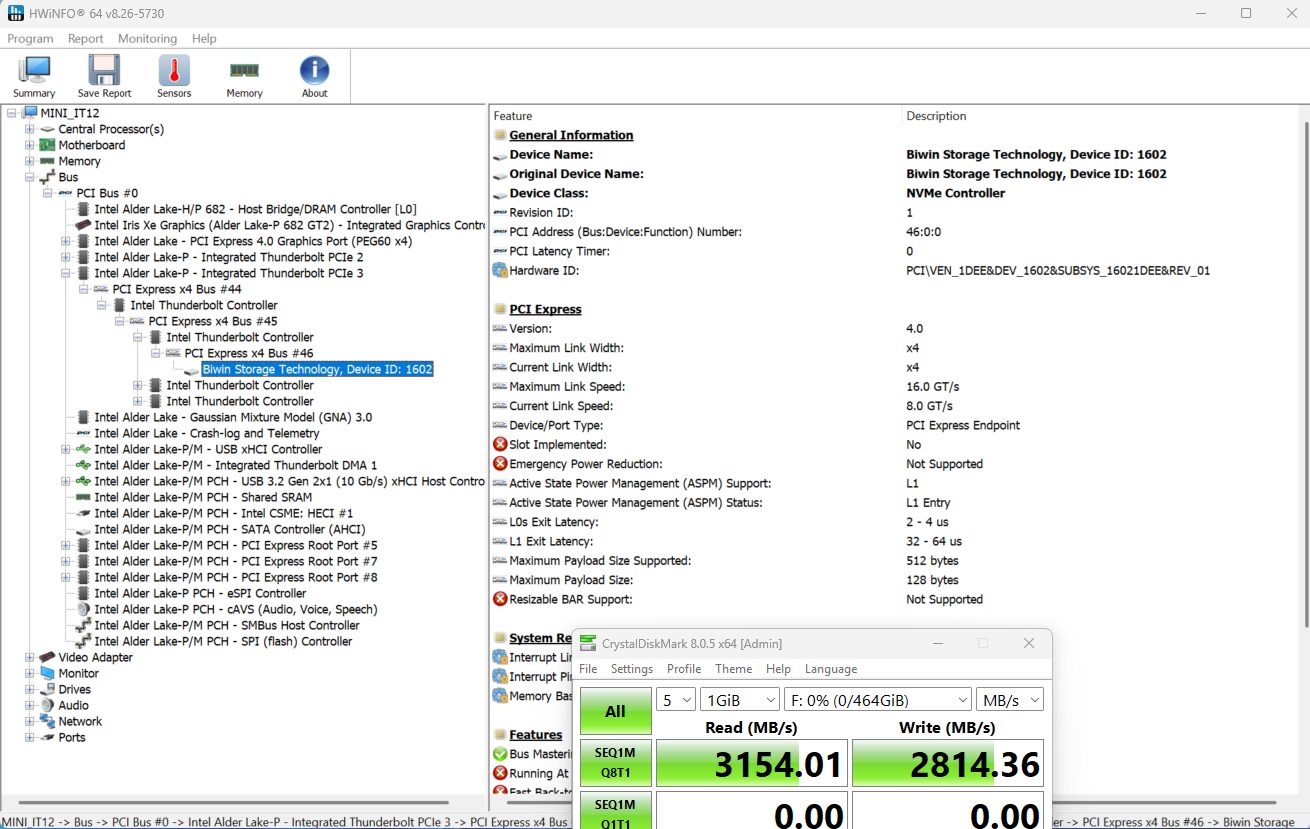This screenshot has width=1310, height=829.
Task: Click the Description column header
Action: (936, 116)
